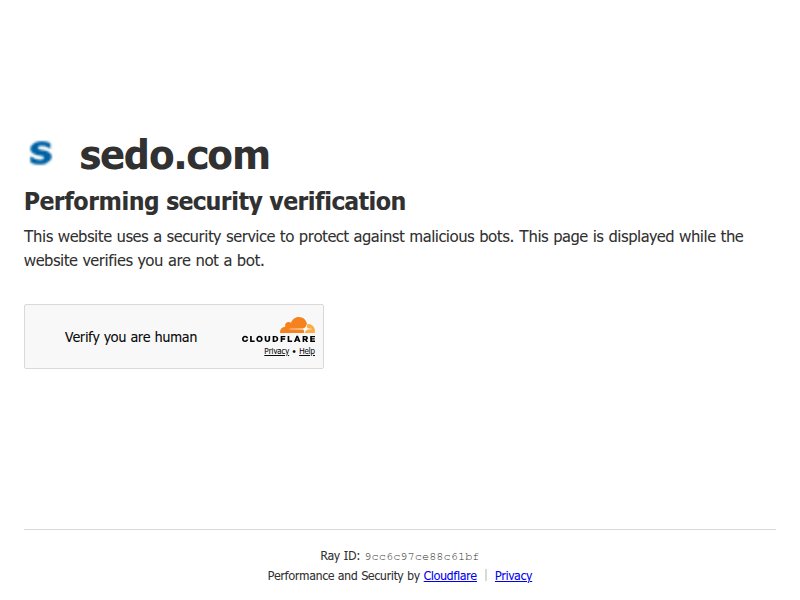
Task: Click the orange Cloudflare cloud icon
Action: pyautogui.click(x=297, y=325)
